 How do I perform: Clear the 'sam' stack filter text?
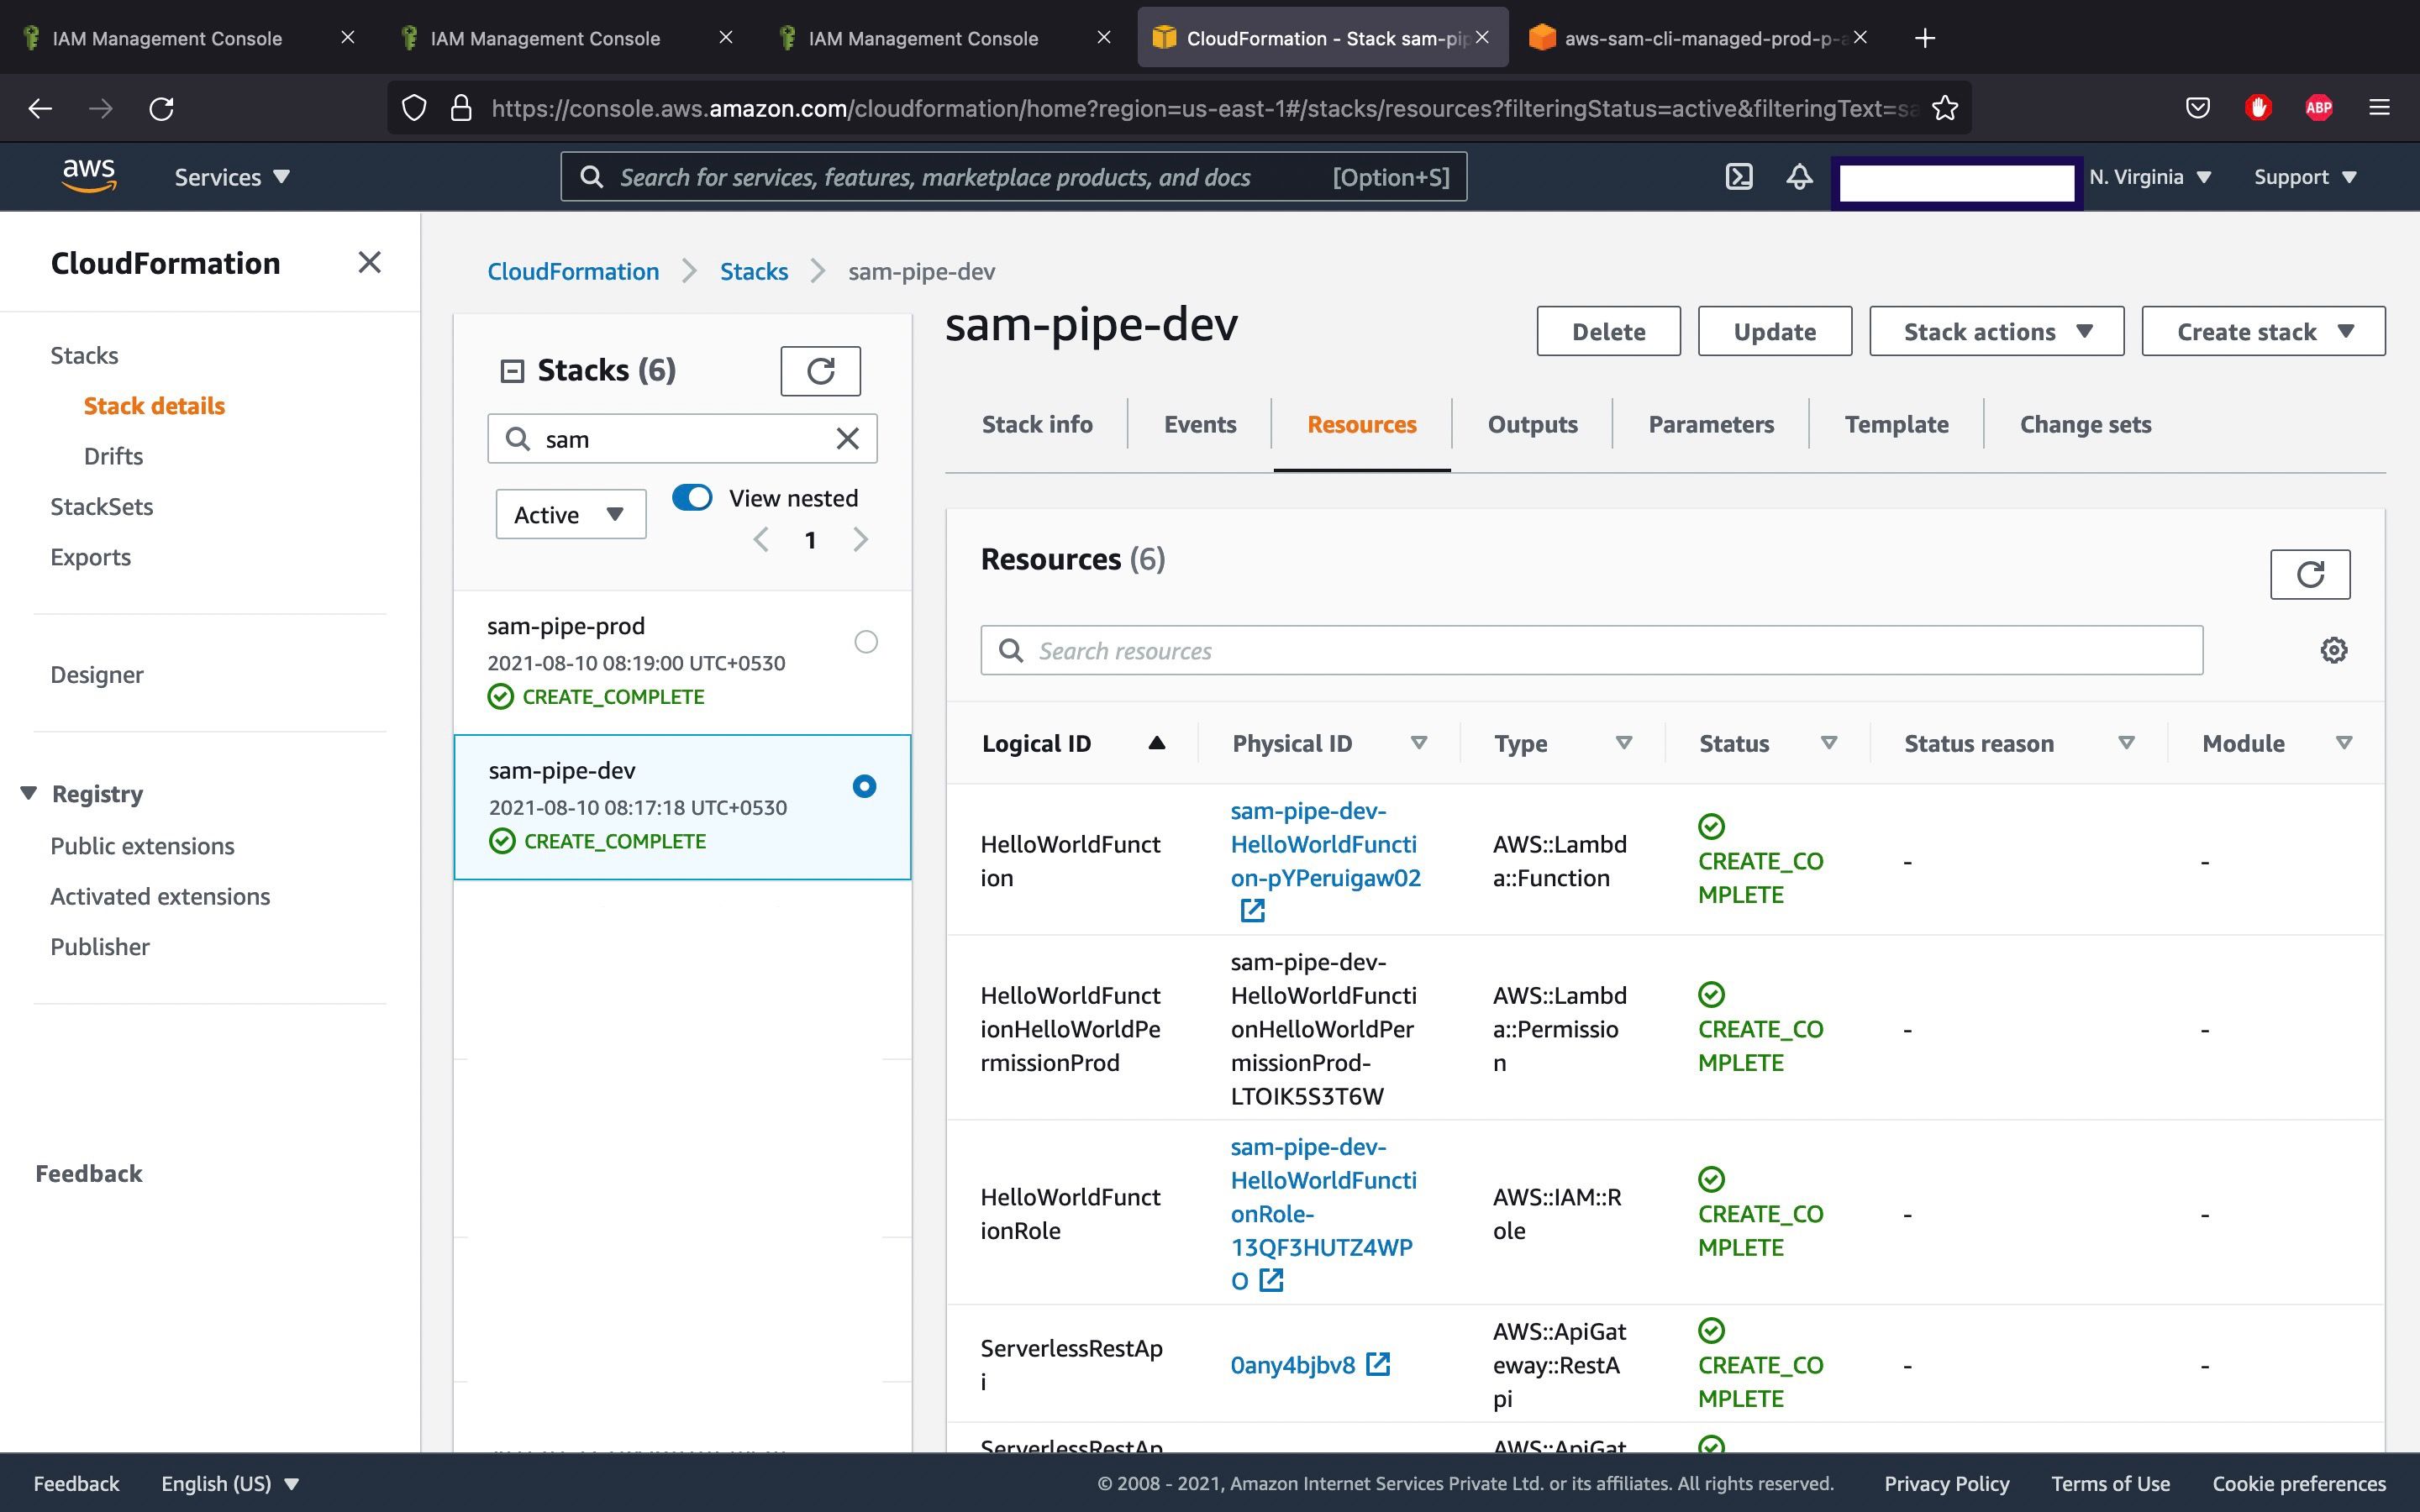pos(847,439)
